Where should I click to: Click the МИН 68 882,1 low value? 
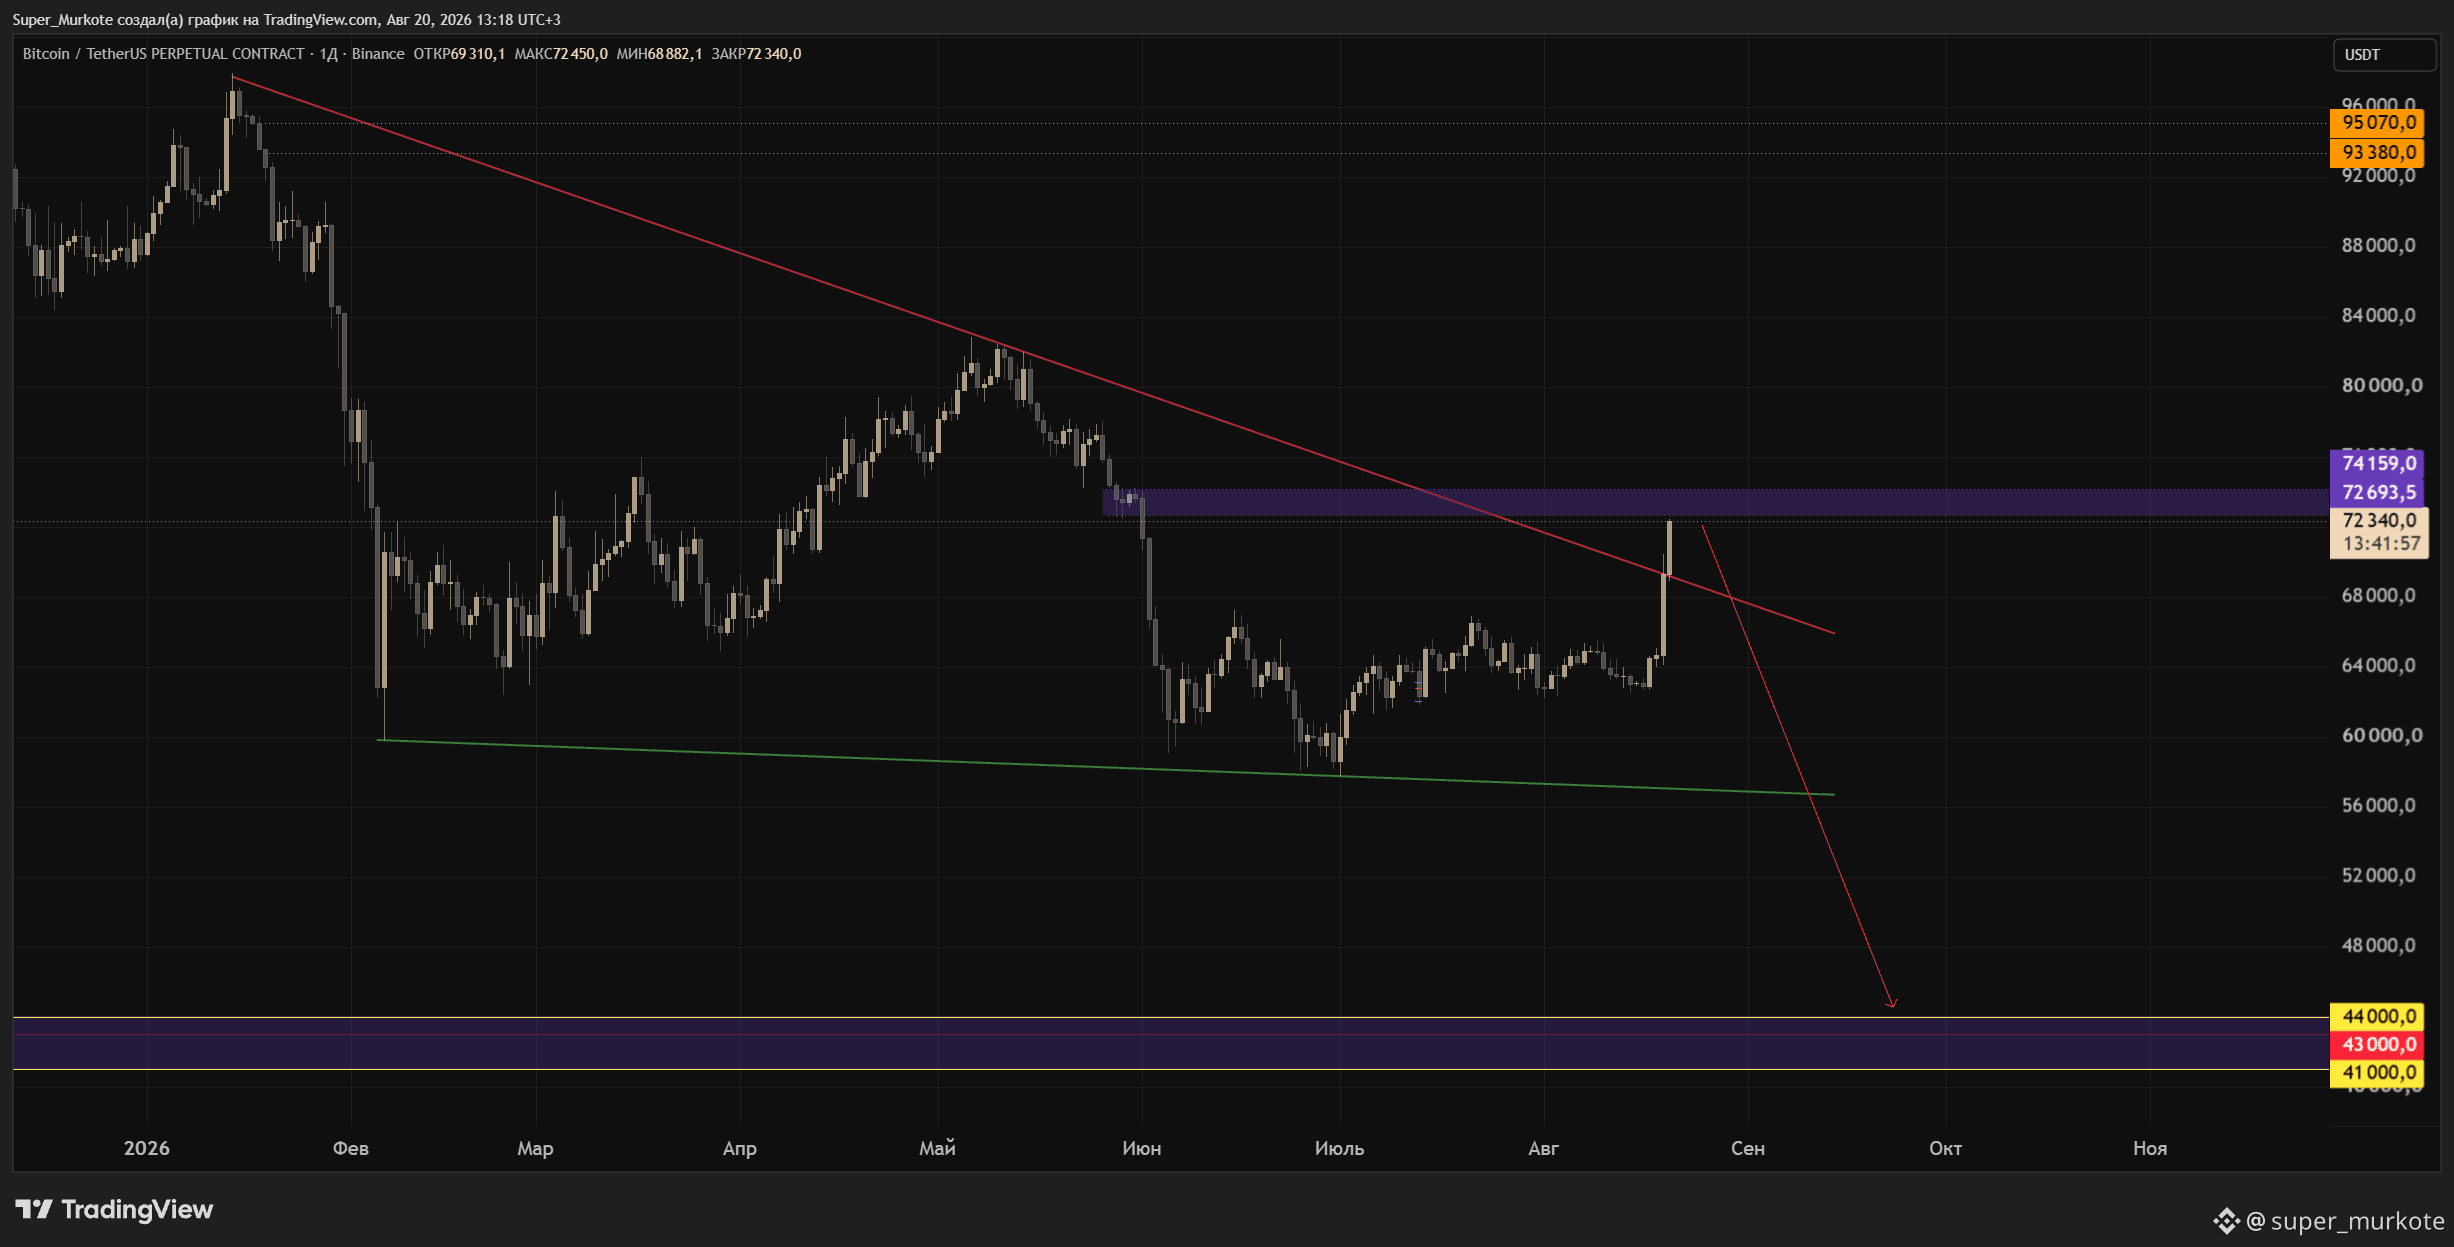(x=659, y=54)
